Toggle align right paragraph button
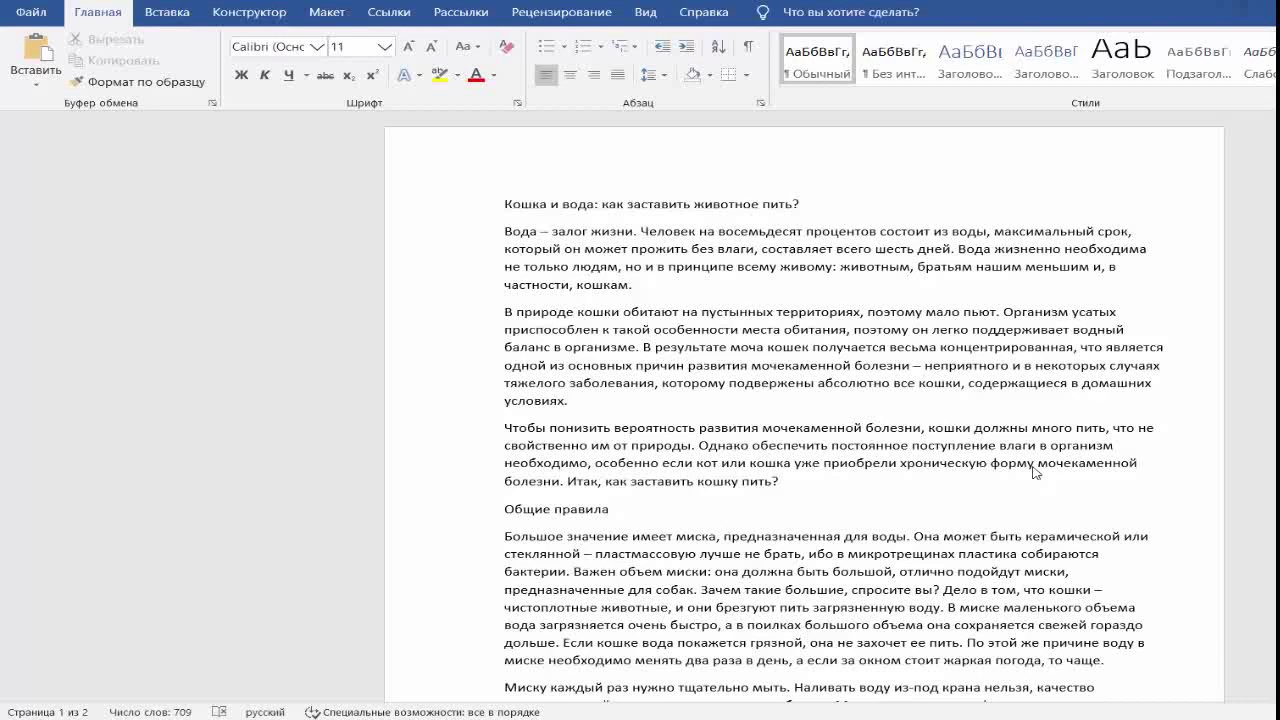 [x=594, y=75]
